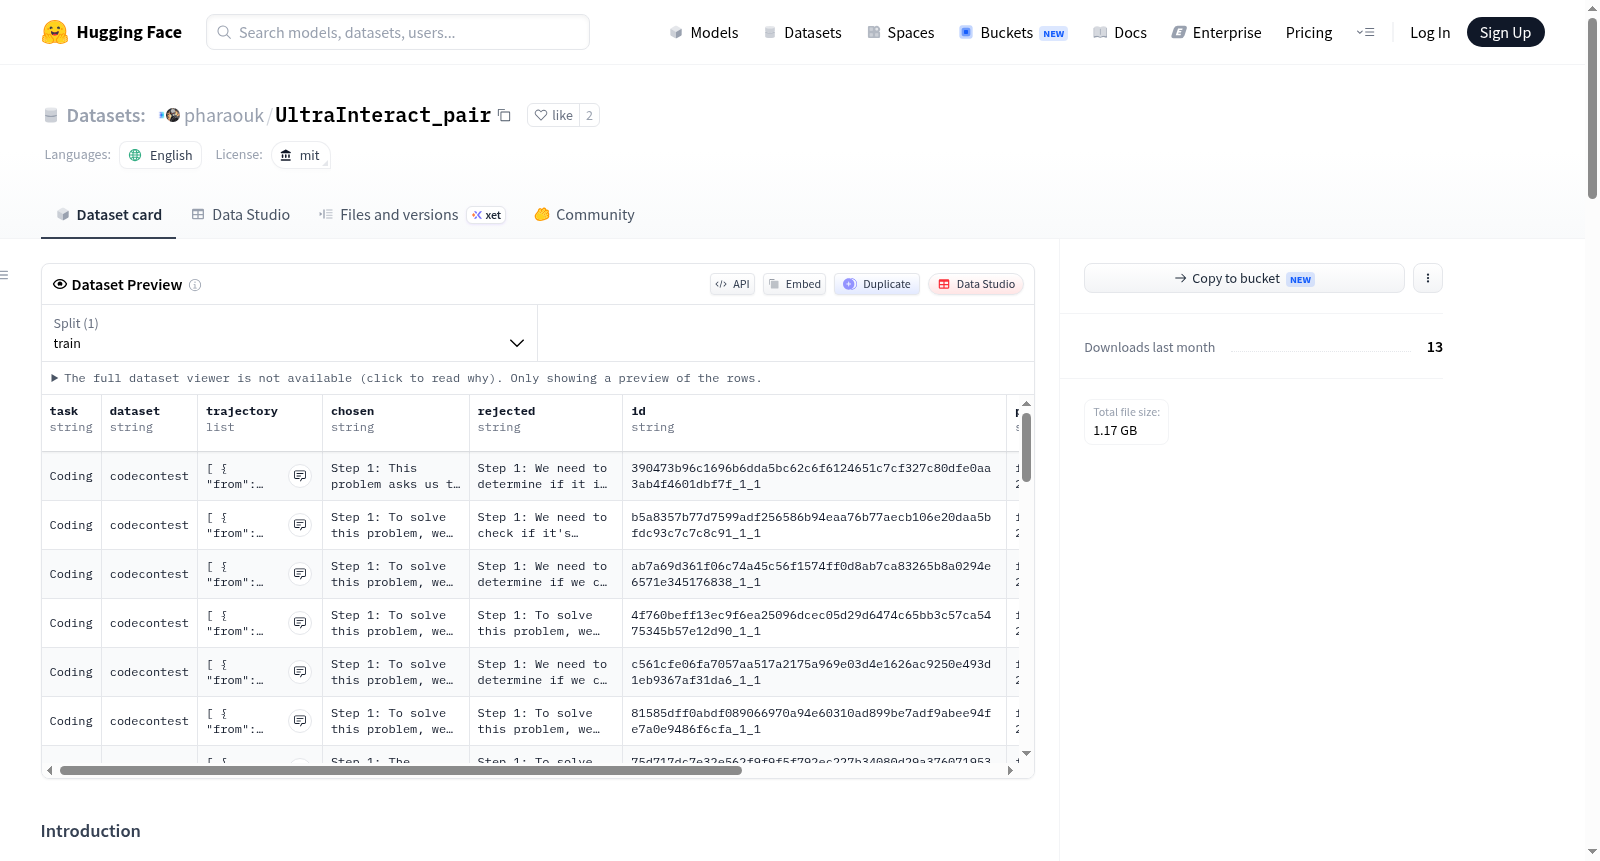This screenshot has width=1600, height=861.
Task: Click the vertical scrollbar of the preview table
Action: point(1026,447)
